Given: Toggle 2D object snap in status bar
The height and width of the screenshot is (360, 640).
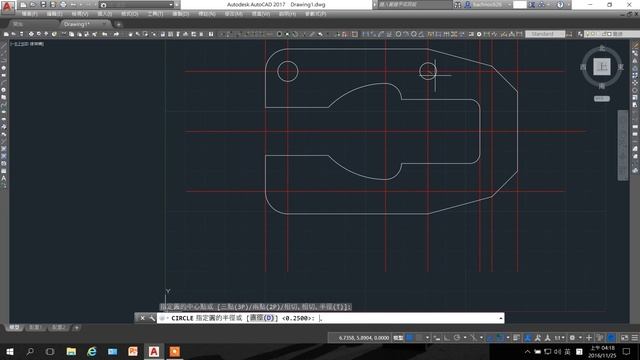Looking at the screenshot, I should (x=500, y=338).
